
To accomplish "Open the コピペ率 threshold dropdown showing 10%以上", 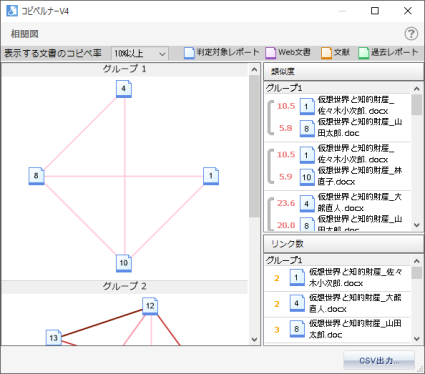I will 140,53.
